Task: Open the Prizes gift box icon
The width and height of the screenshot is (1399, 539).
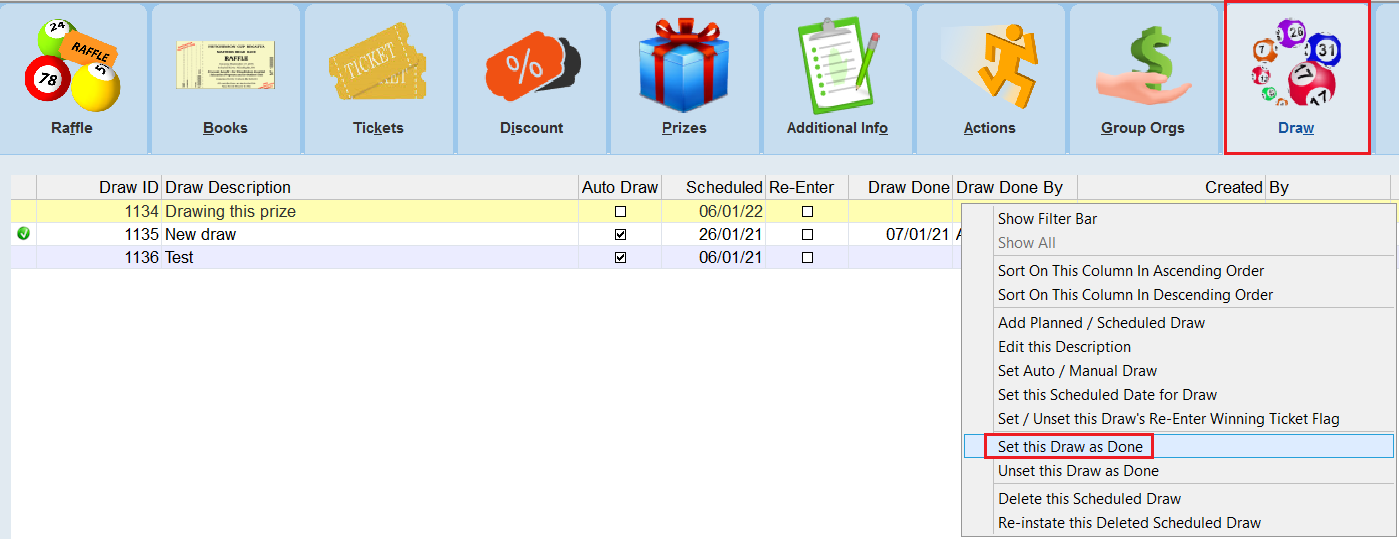Action: 685,63
